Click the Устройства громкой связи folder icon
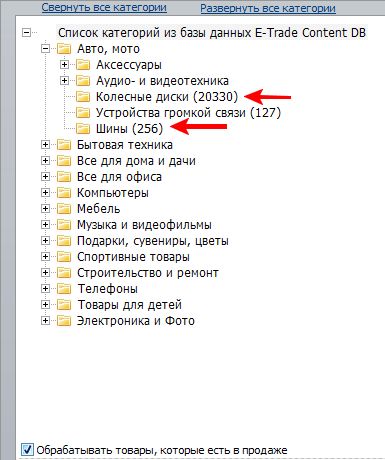 [x=83, y=113]
